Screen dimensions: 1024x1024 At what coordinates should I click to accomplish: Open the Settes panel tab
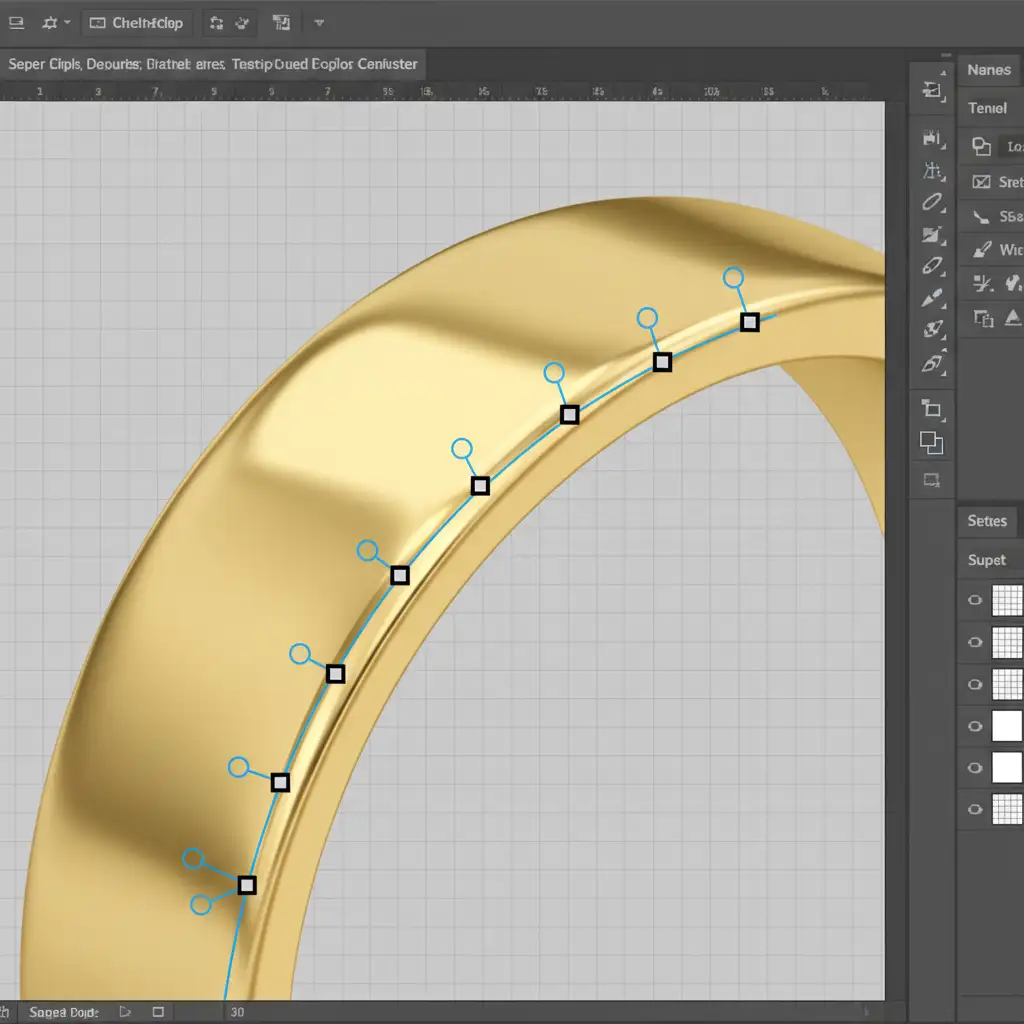(x=987, y=521)
